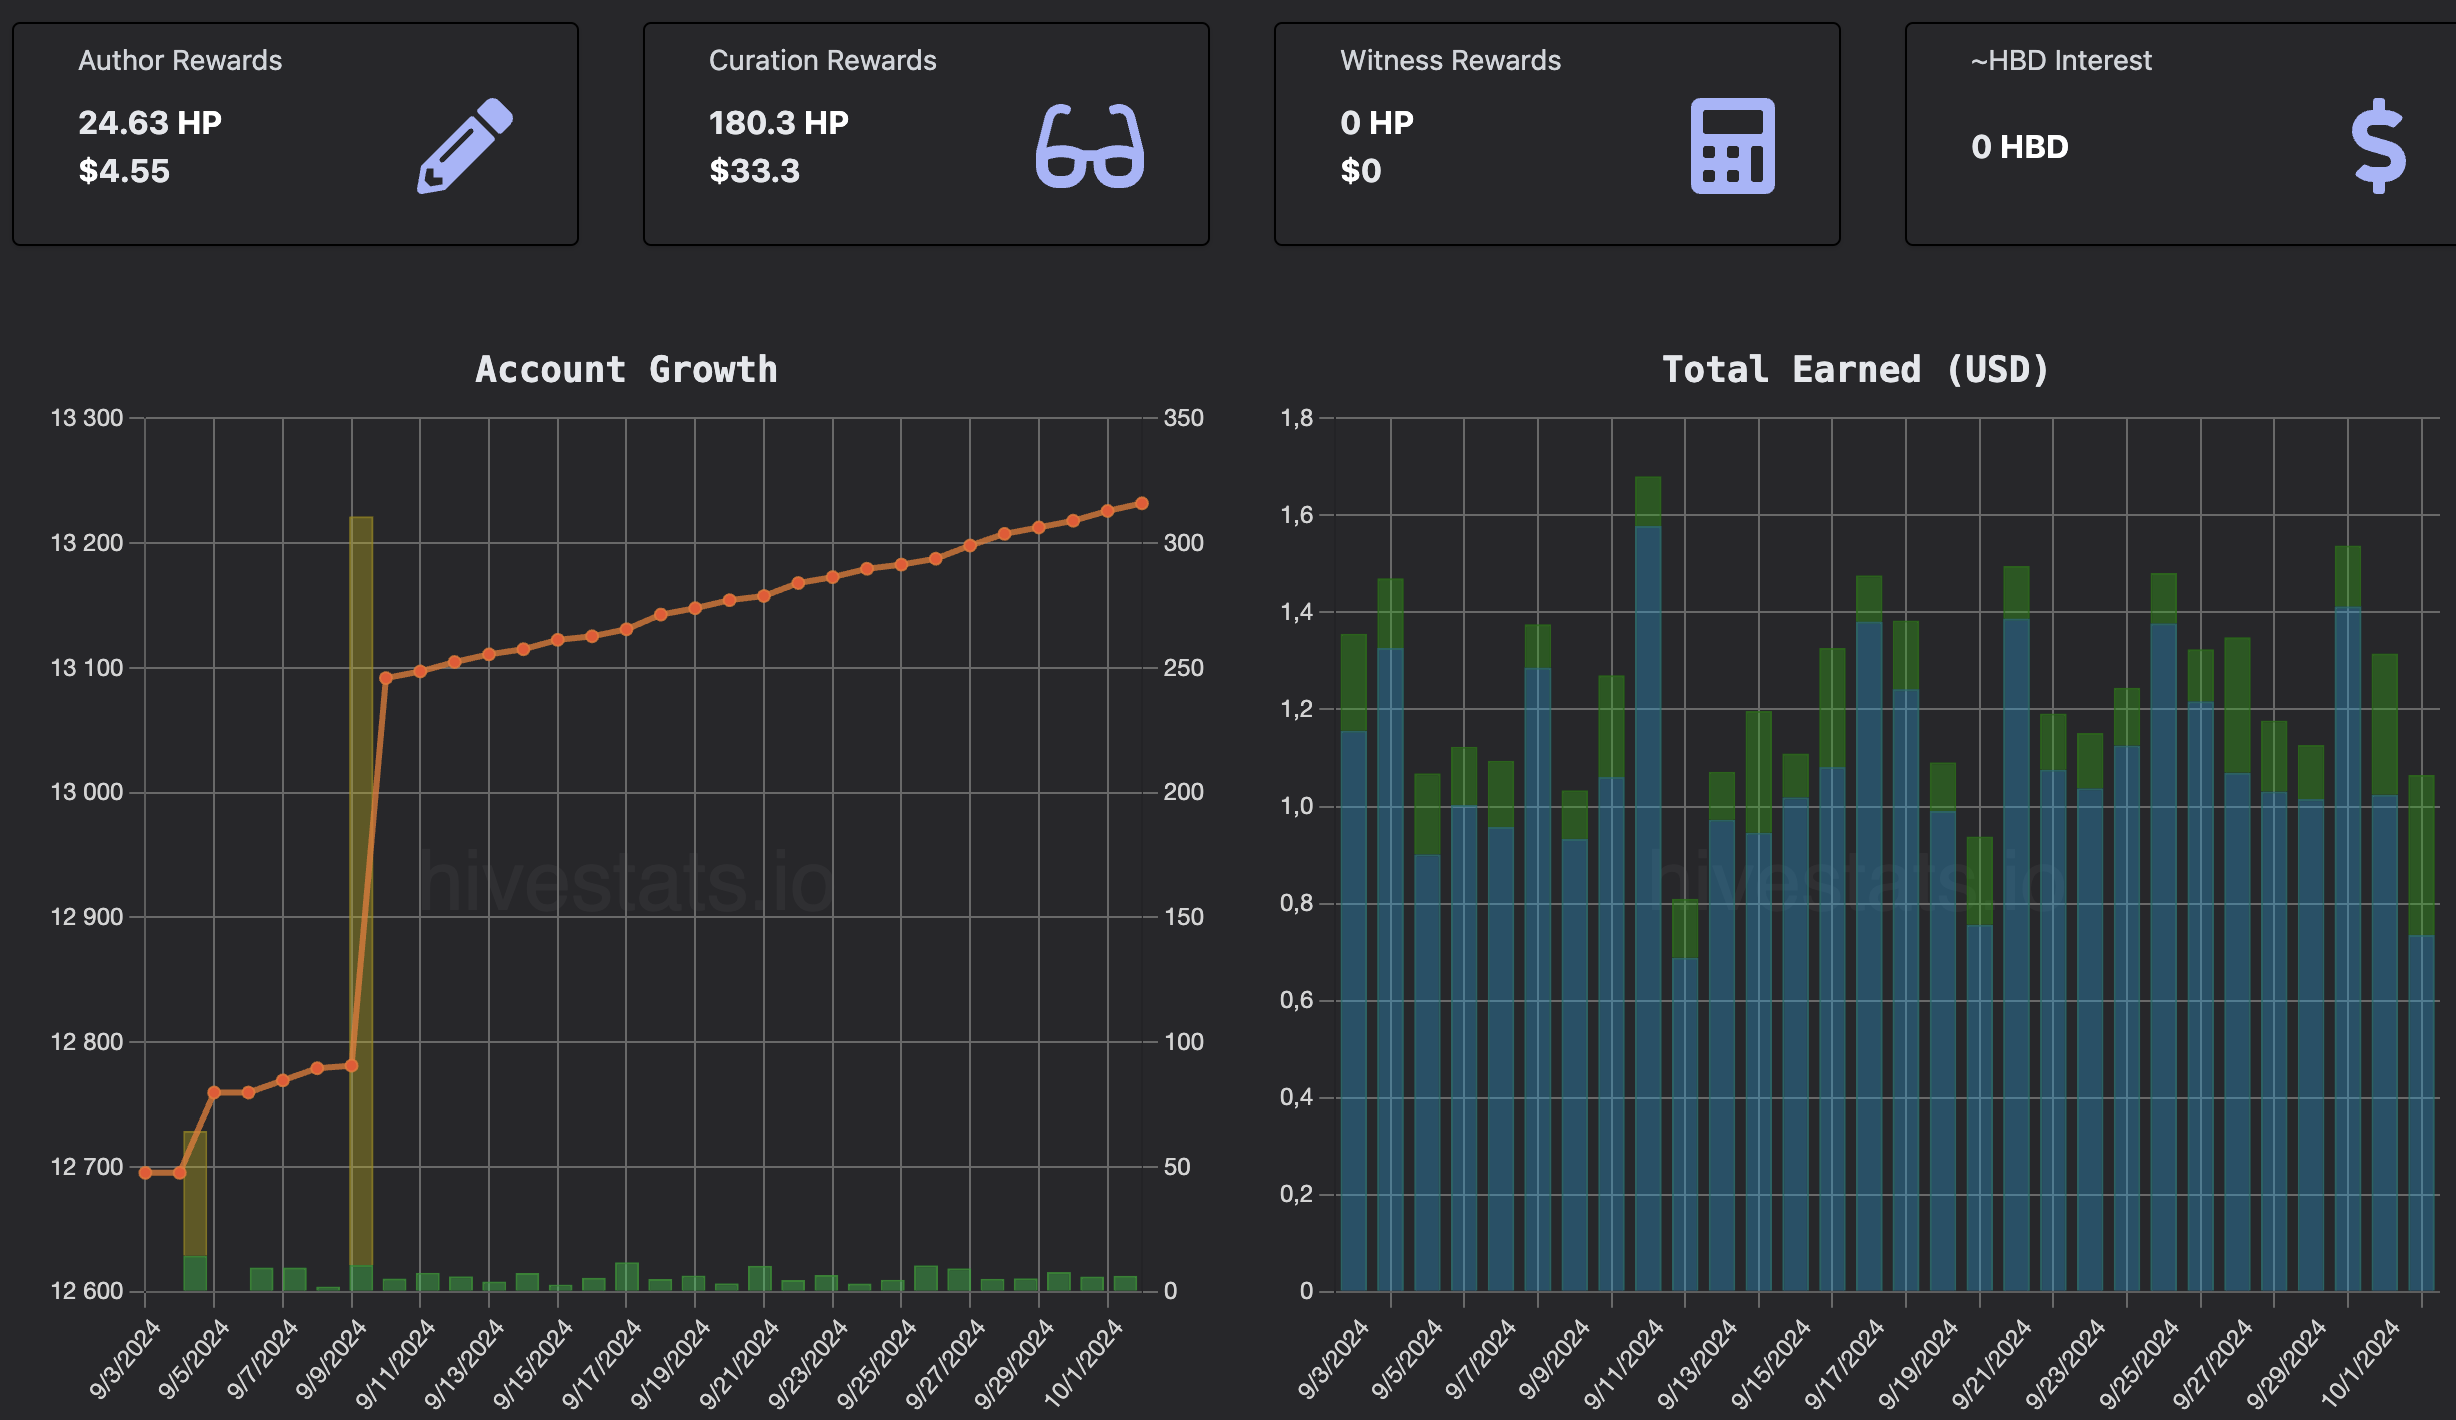Click the green bar at 9/17/2024 in Account Growth

coord(627,1277)
